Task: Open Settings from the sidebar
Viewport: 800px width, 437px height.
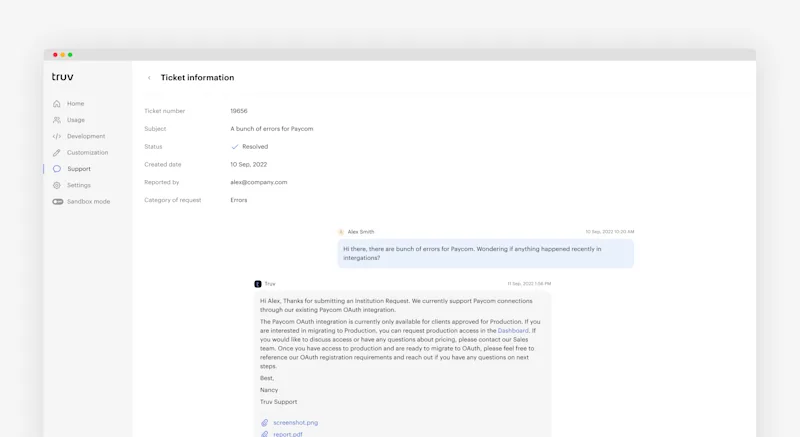Action: [x=79, y=185]
